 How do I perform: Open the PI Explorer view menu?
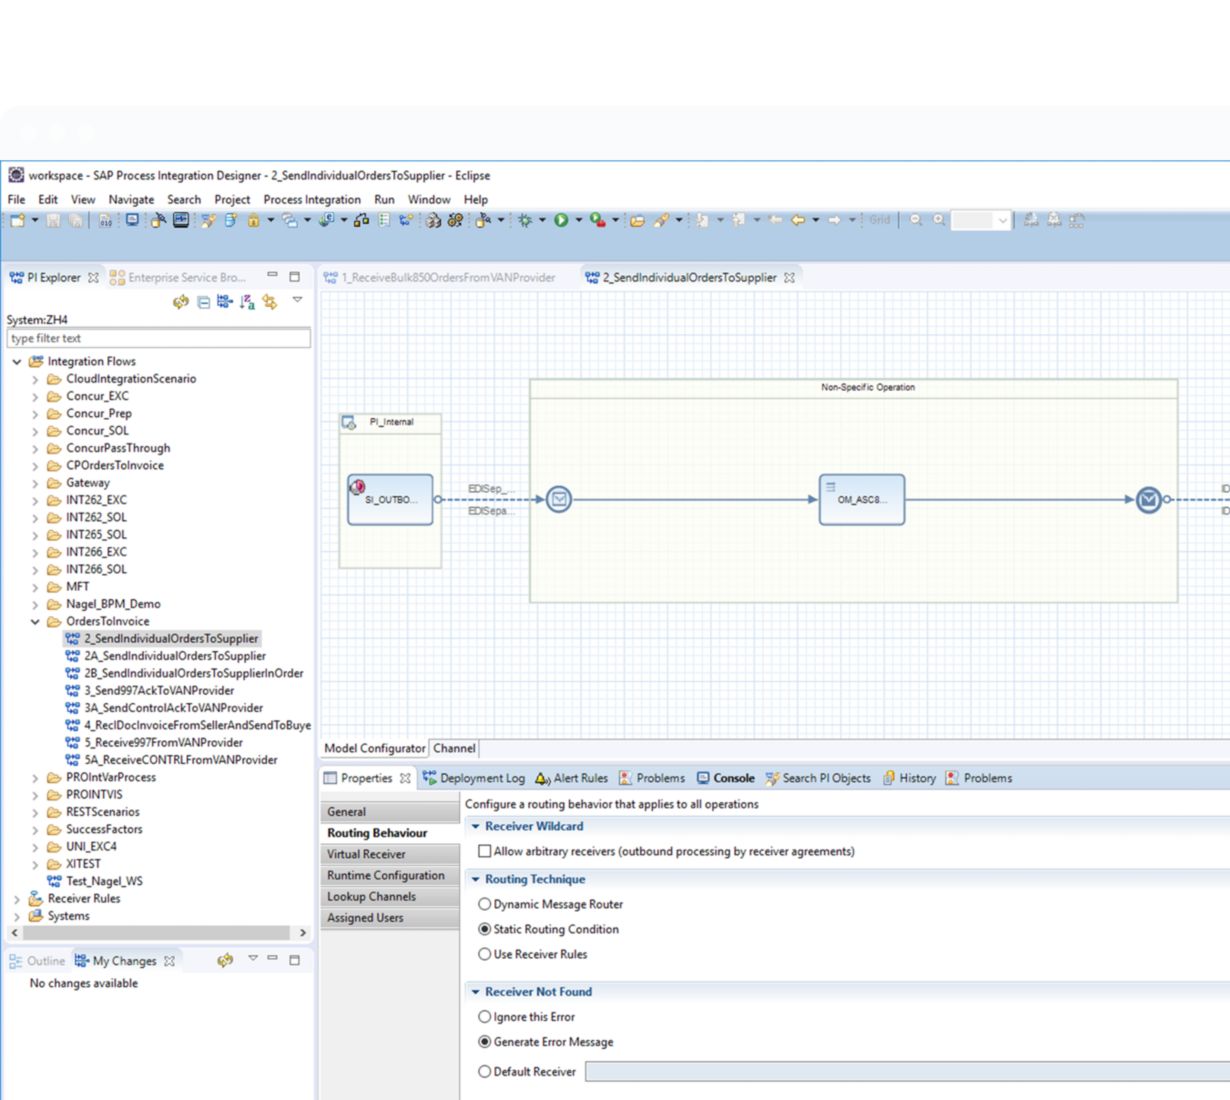click(297, 300)
